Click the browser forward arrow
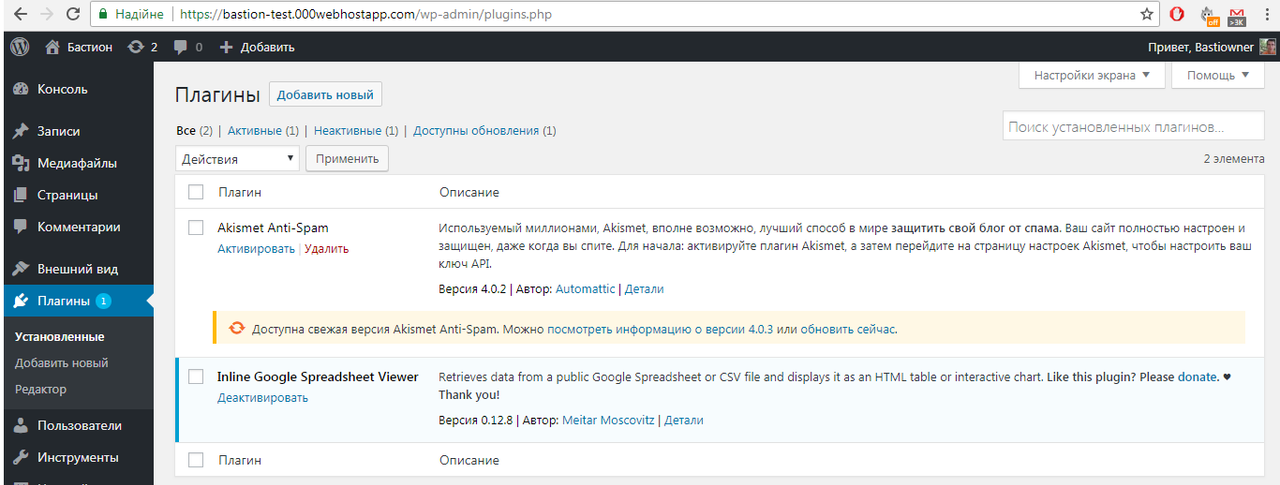Viewport: 1280px width, 485px height. tap(46, 15)
